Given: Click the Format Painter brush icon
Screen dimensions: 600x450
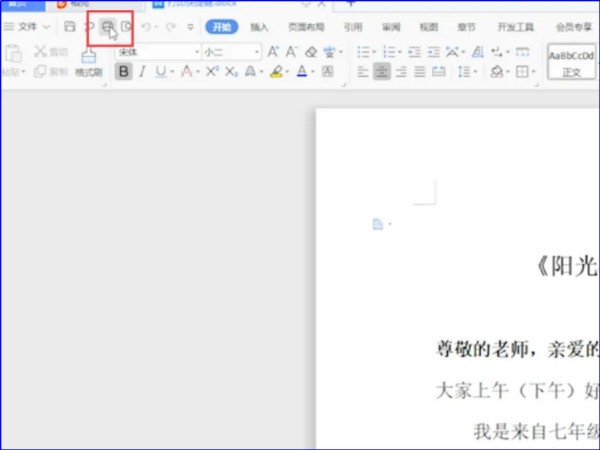Looking at the screenshot, I should (x=88, y=58).
